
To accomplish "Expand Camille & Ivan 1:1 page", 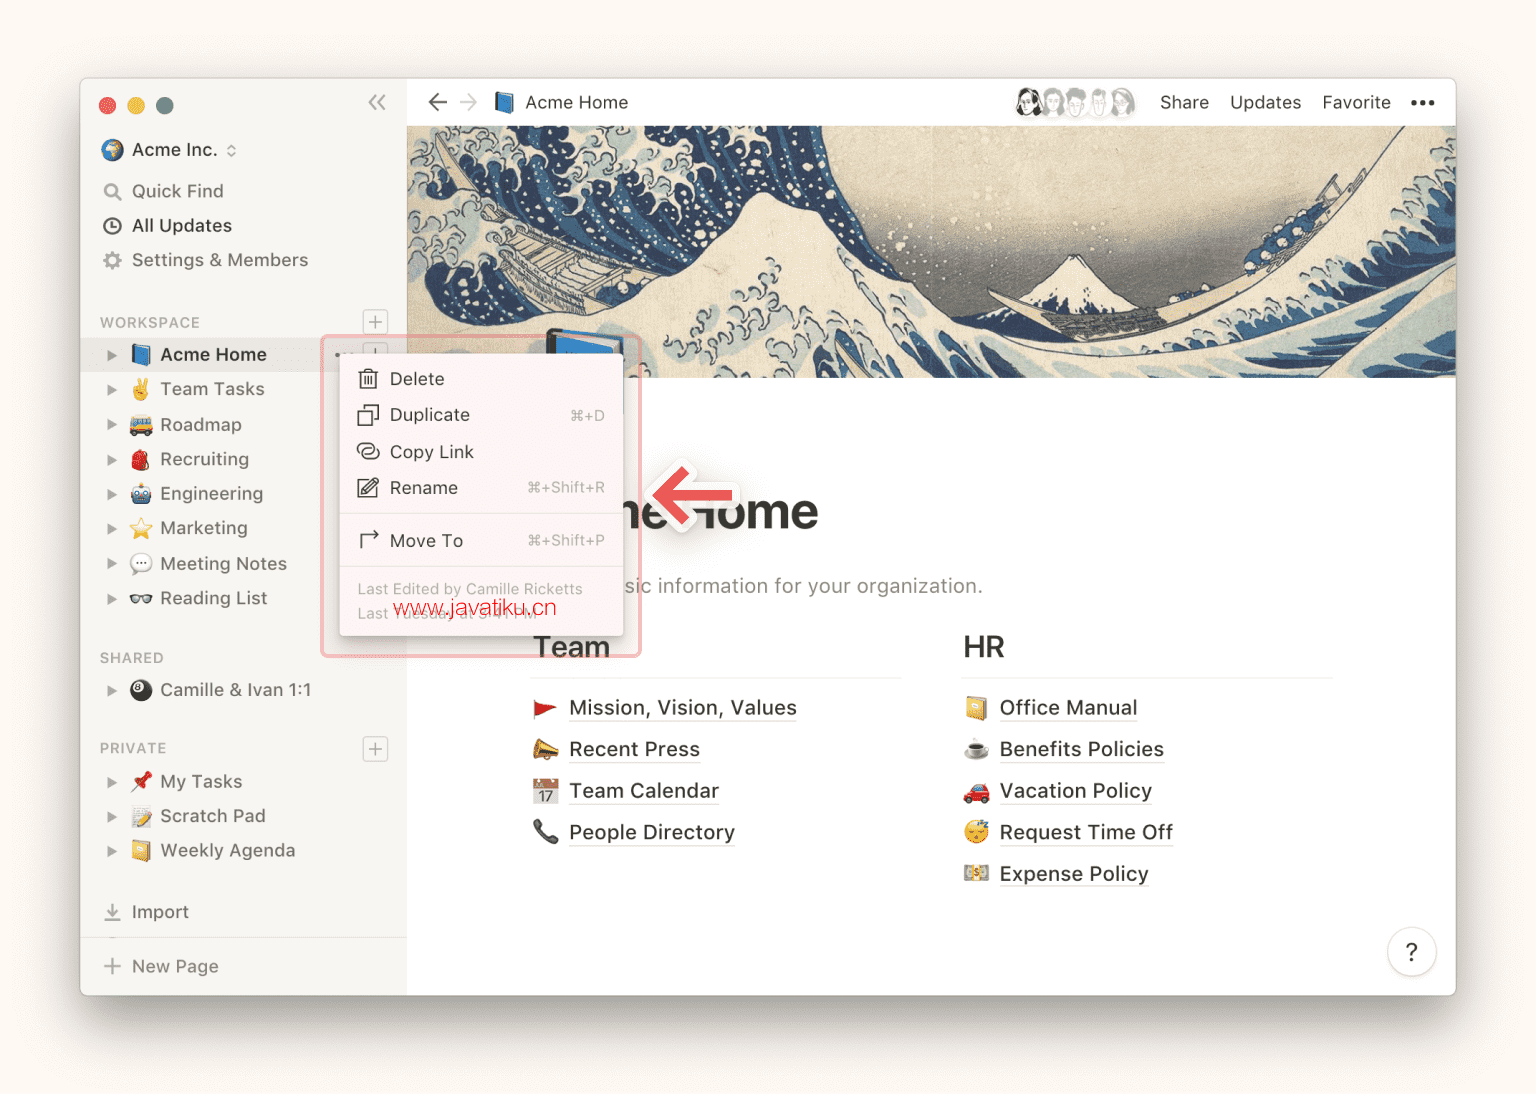I will click(x=112, y=690).
